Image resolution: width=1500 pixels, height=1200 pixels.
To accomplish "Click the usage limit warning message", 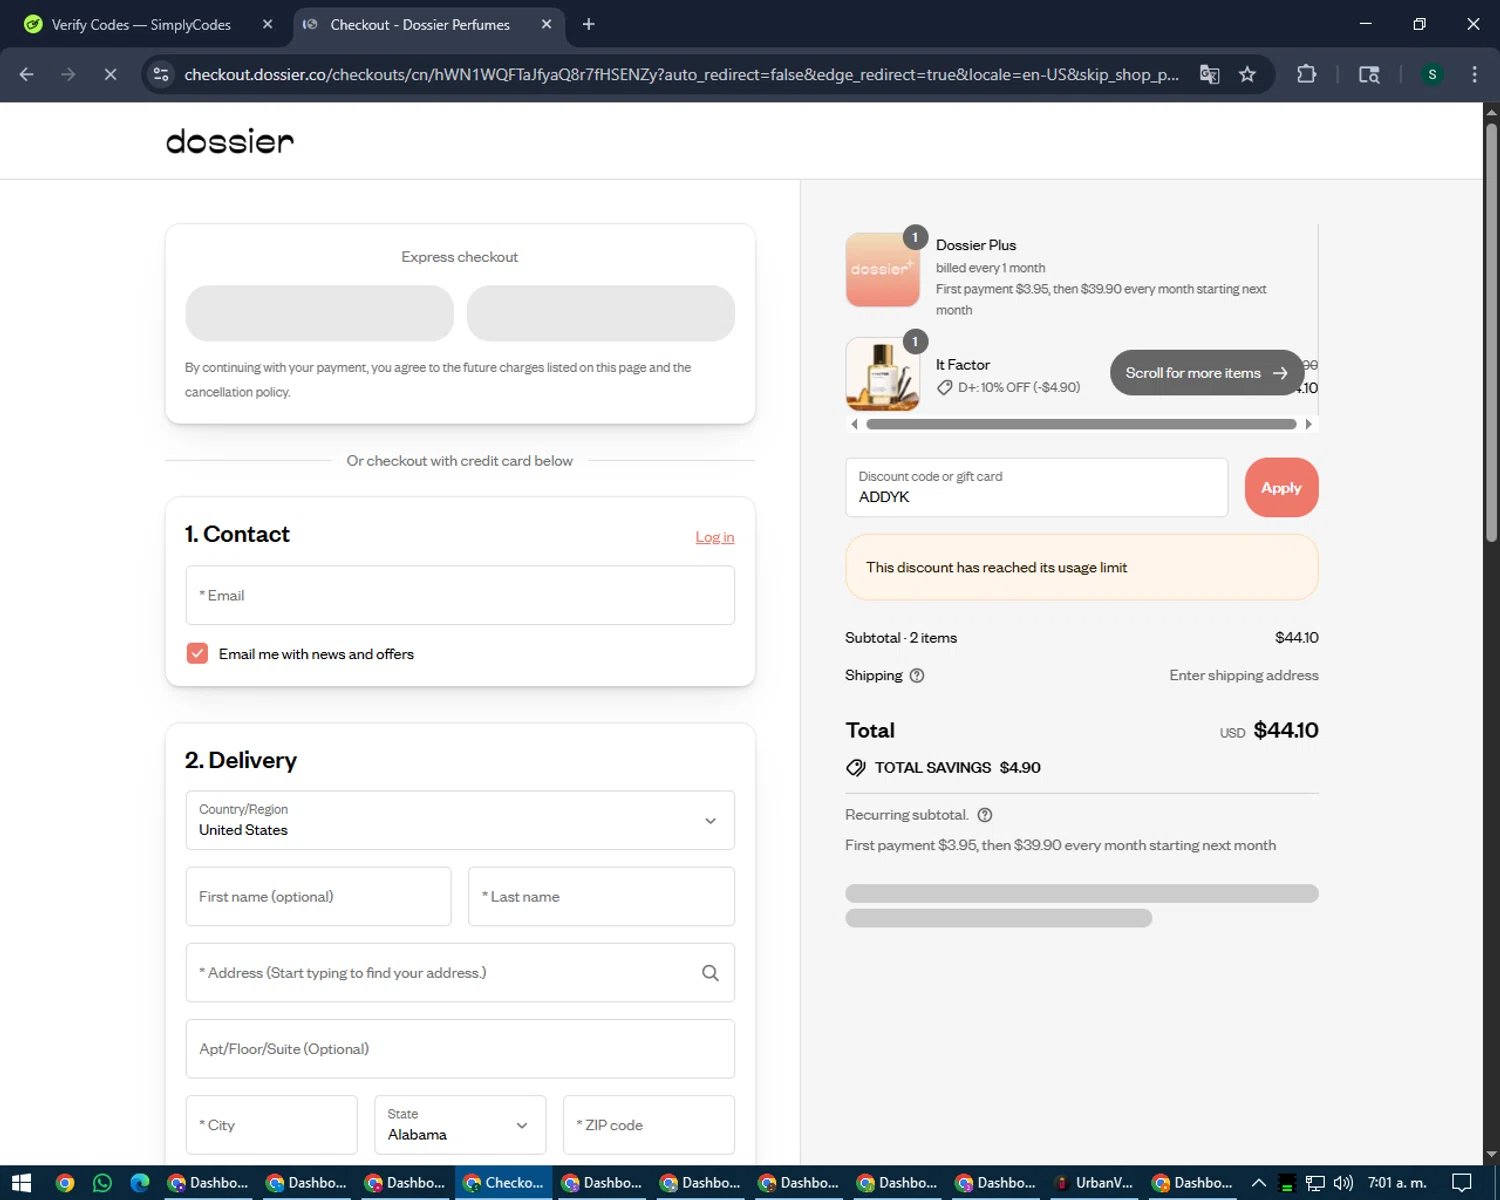I will click(1082, 567).
